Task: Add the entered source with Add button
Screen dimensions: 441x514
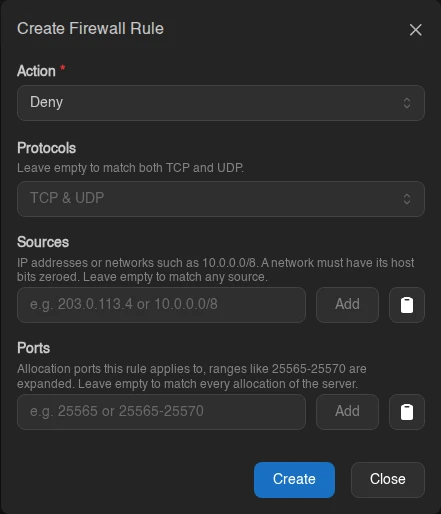Action: point(347,305)
